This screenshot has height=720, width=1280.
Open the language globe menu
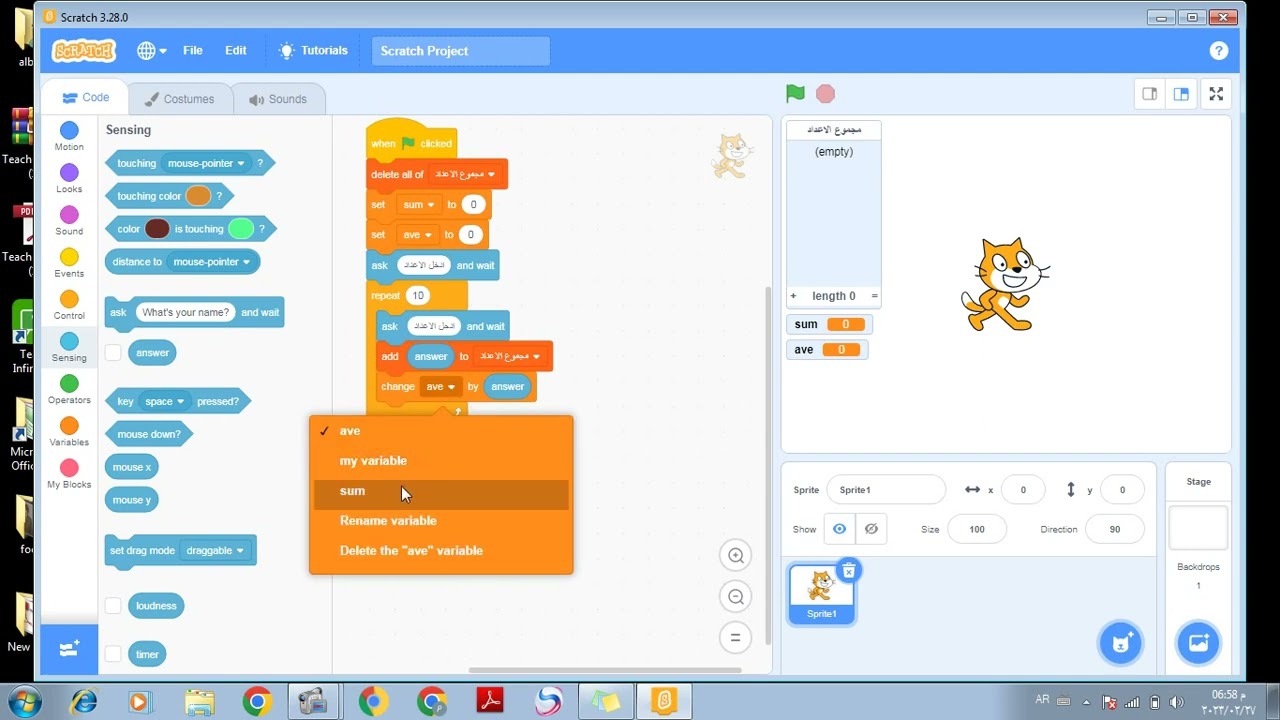152,50
